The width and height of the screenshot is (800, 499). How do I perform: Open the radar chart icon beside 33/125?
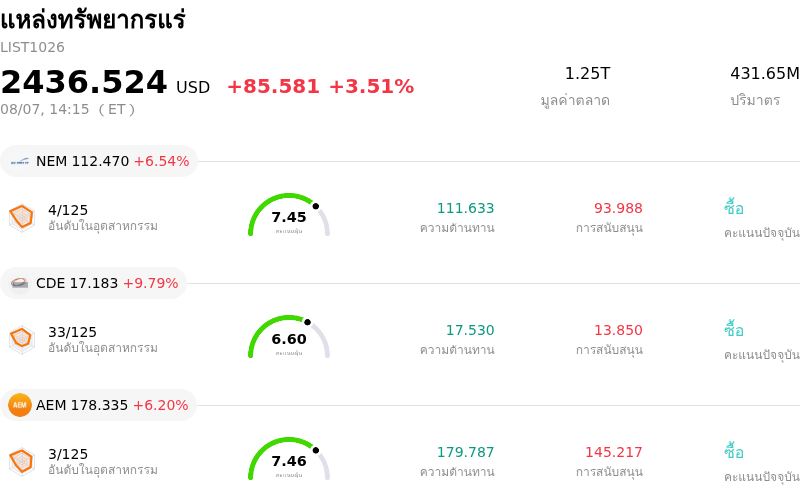(x=22, y=340)
